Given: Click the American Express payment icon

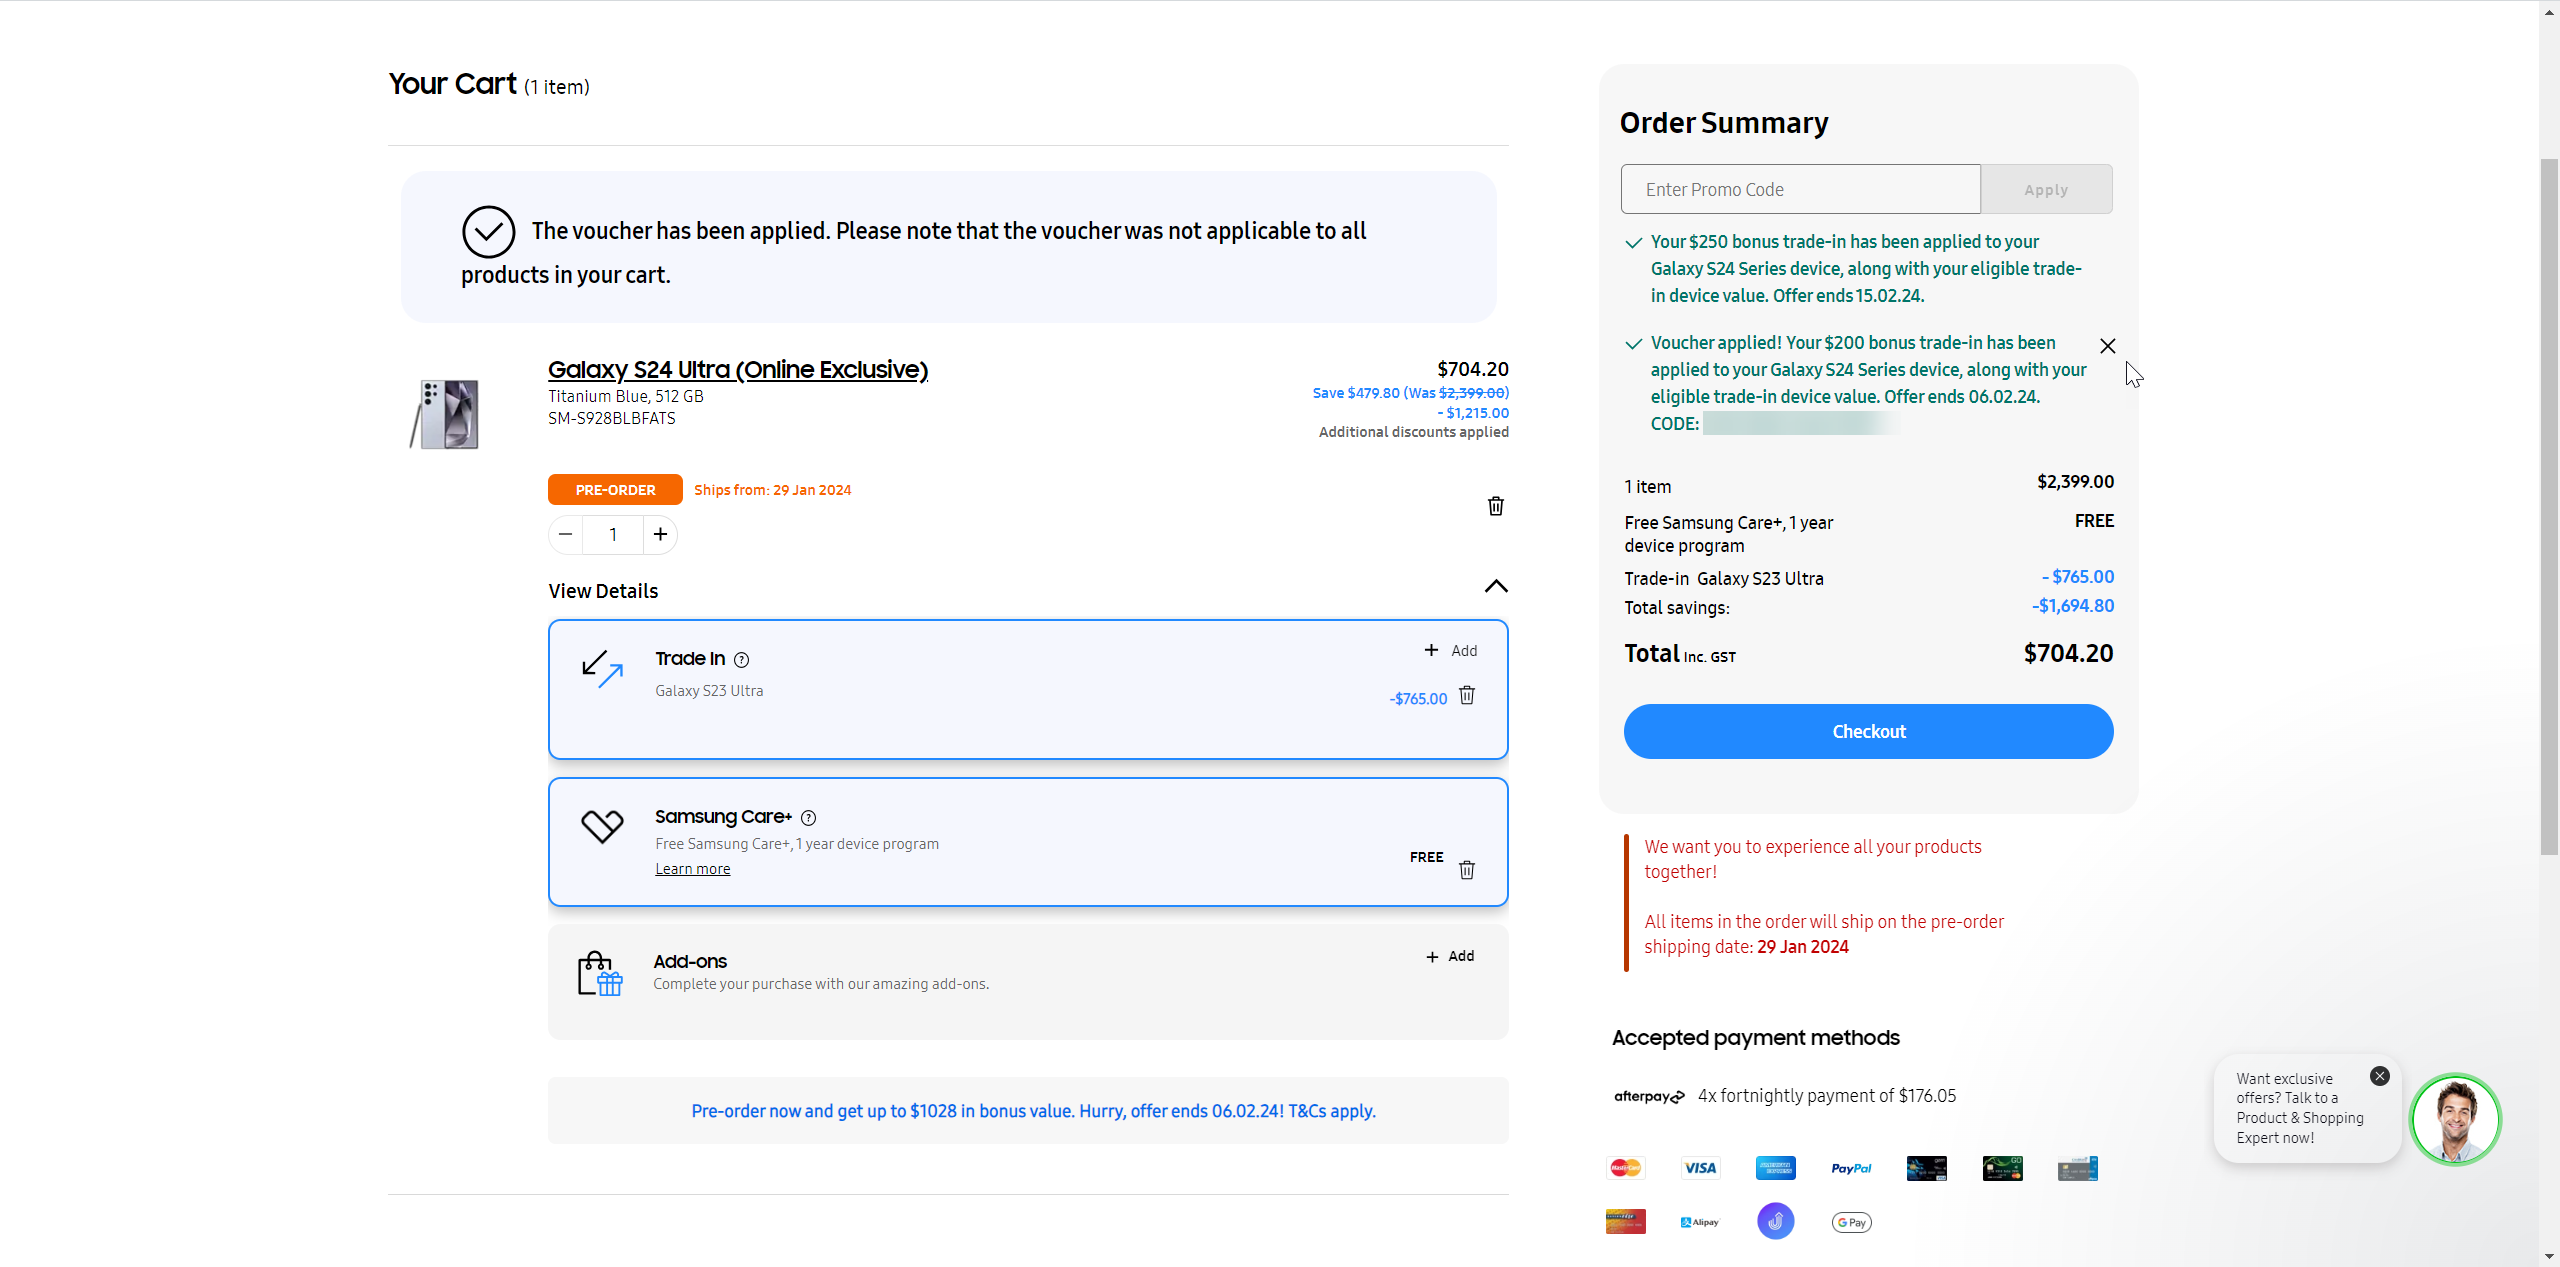Looking at the screenshot, I should point(1776,1168).
